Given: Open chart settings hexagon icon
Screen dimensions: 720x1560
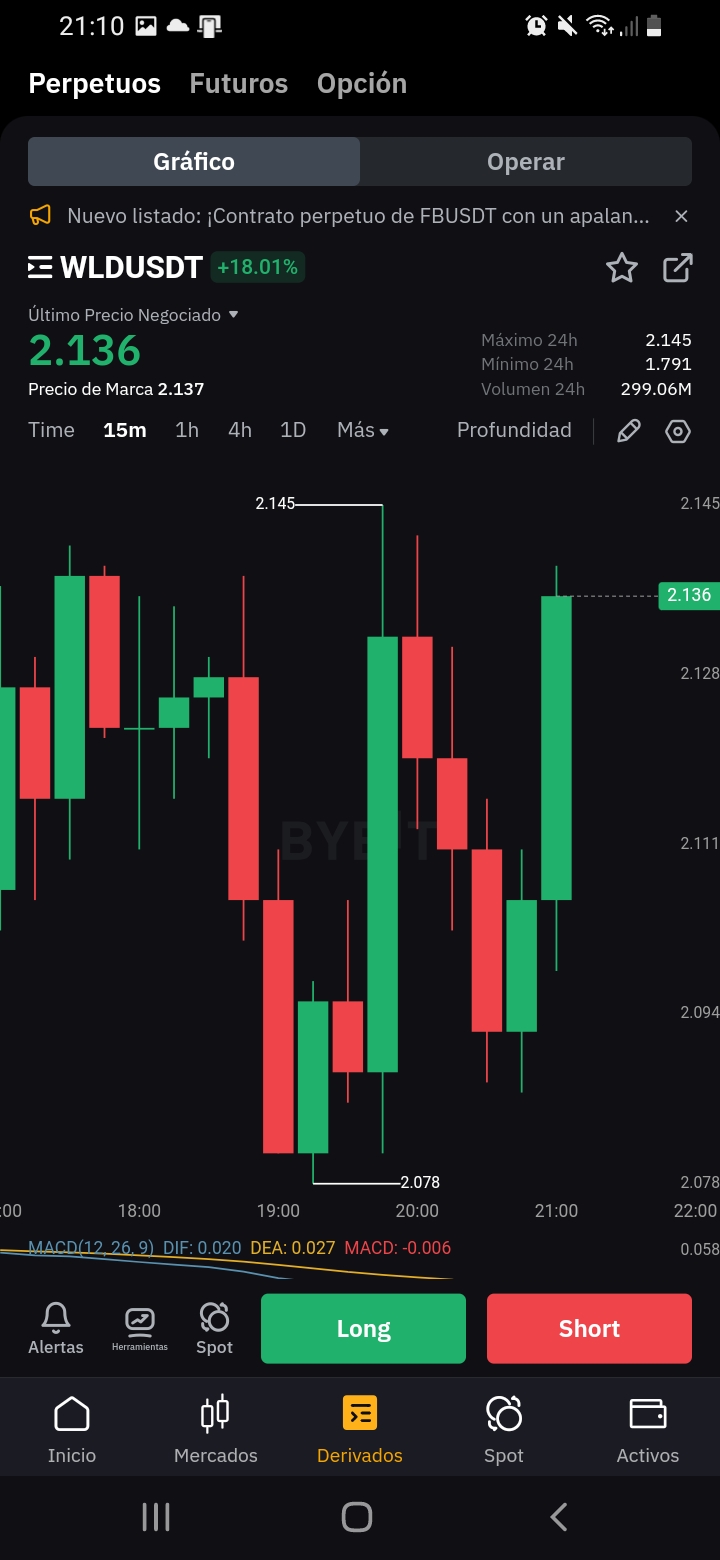Looking at the screenshot, I should 678,431.
